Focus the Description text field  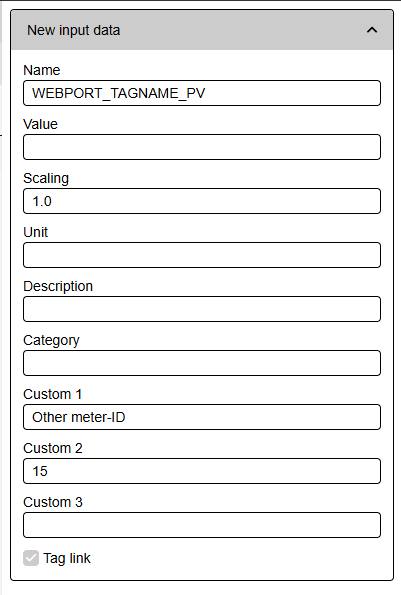[x=202, y=309]
